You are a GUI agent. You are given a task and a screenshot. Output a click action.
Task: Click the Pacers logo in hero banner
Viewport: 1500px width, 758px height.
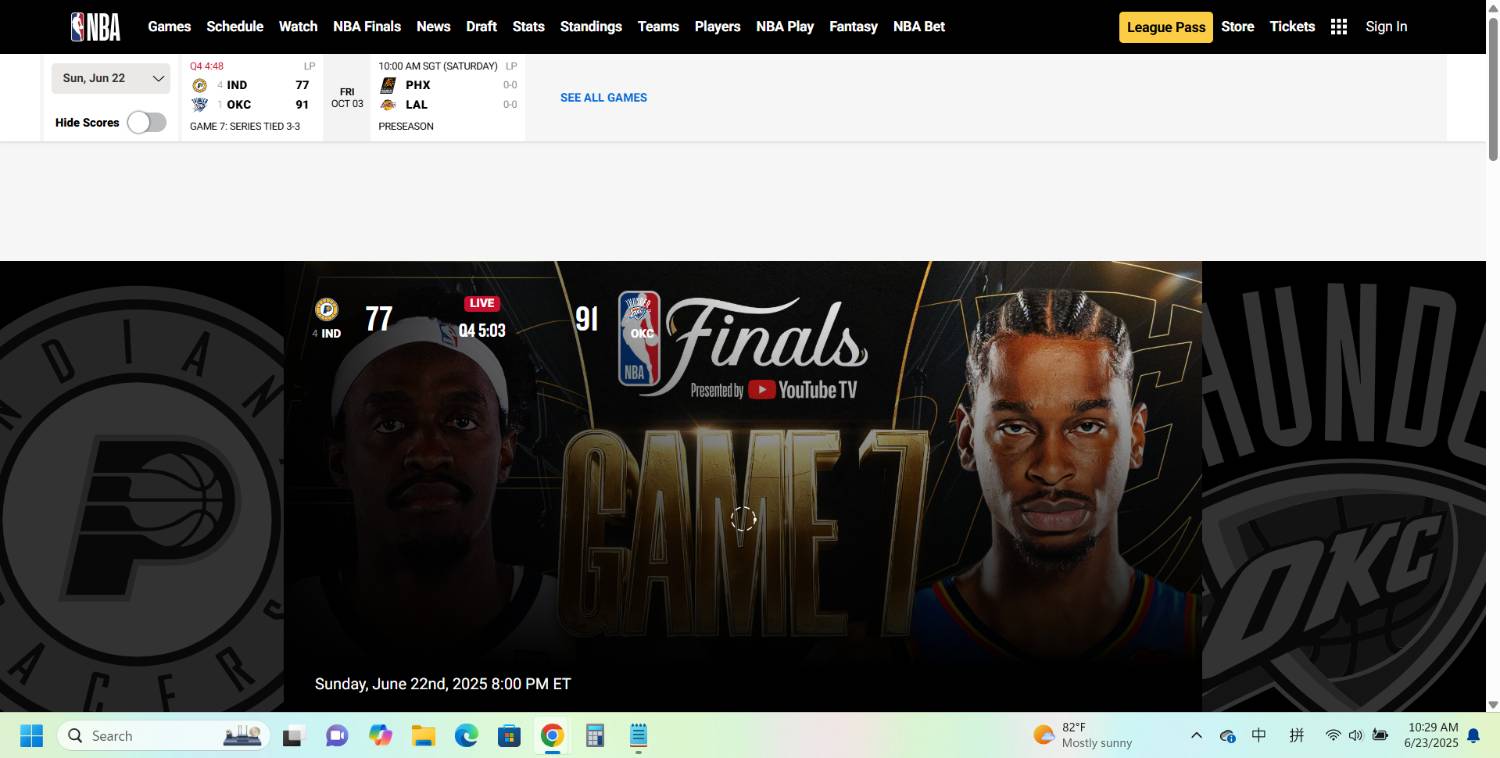(326, 310)
